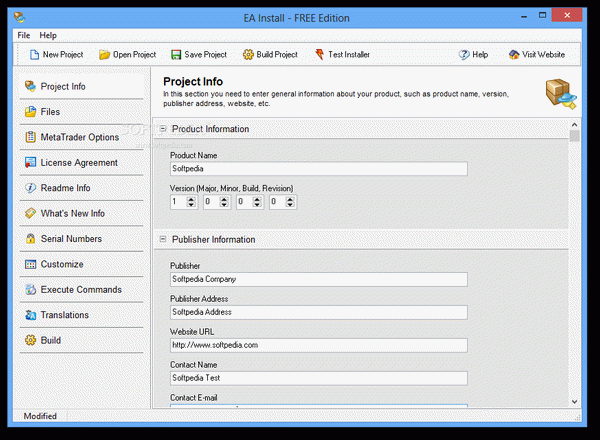Open a project via Open Project icon
600x440 pixels.
(104, 55)
